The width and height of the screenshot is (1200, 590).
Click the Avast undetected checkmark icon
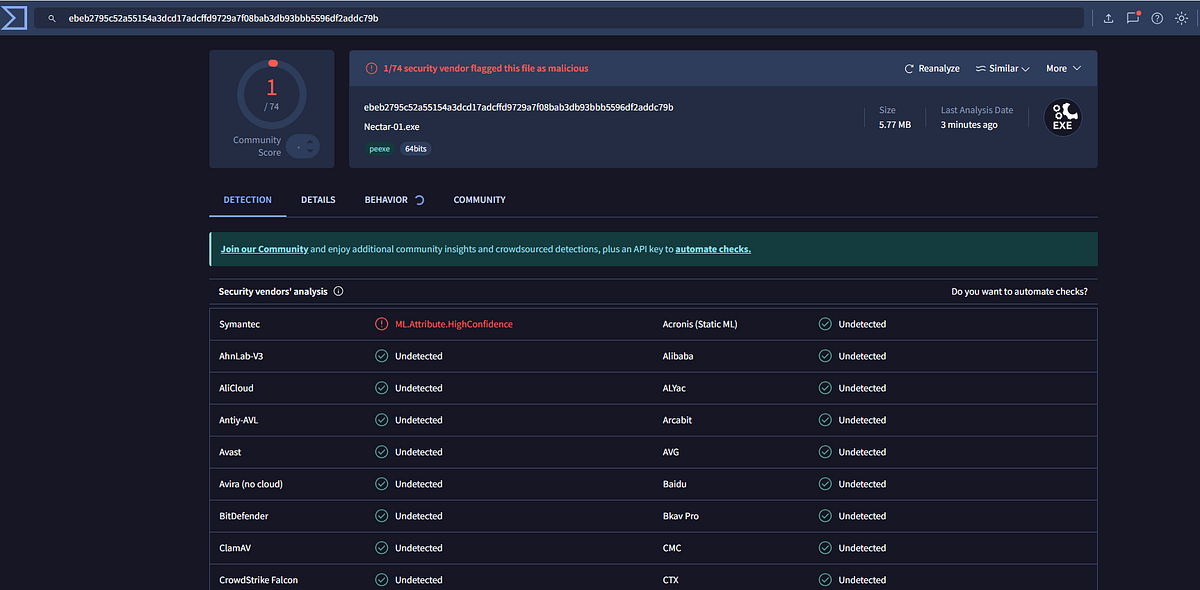click(381, 452)
